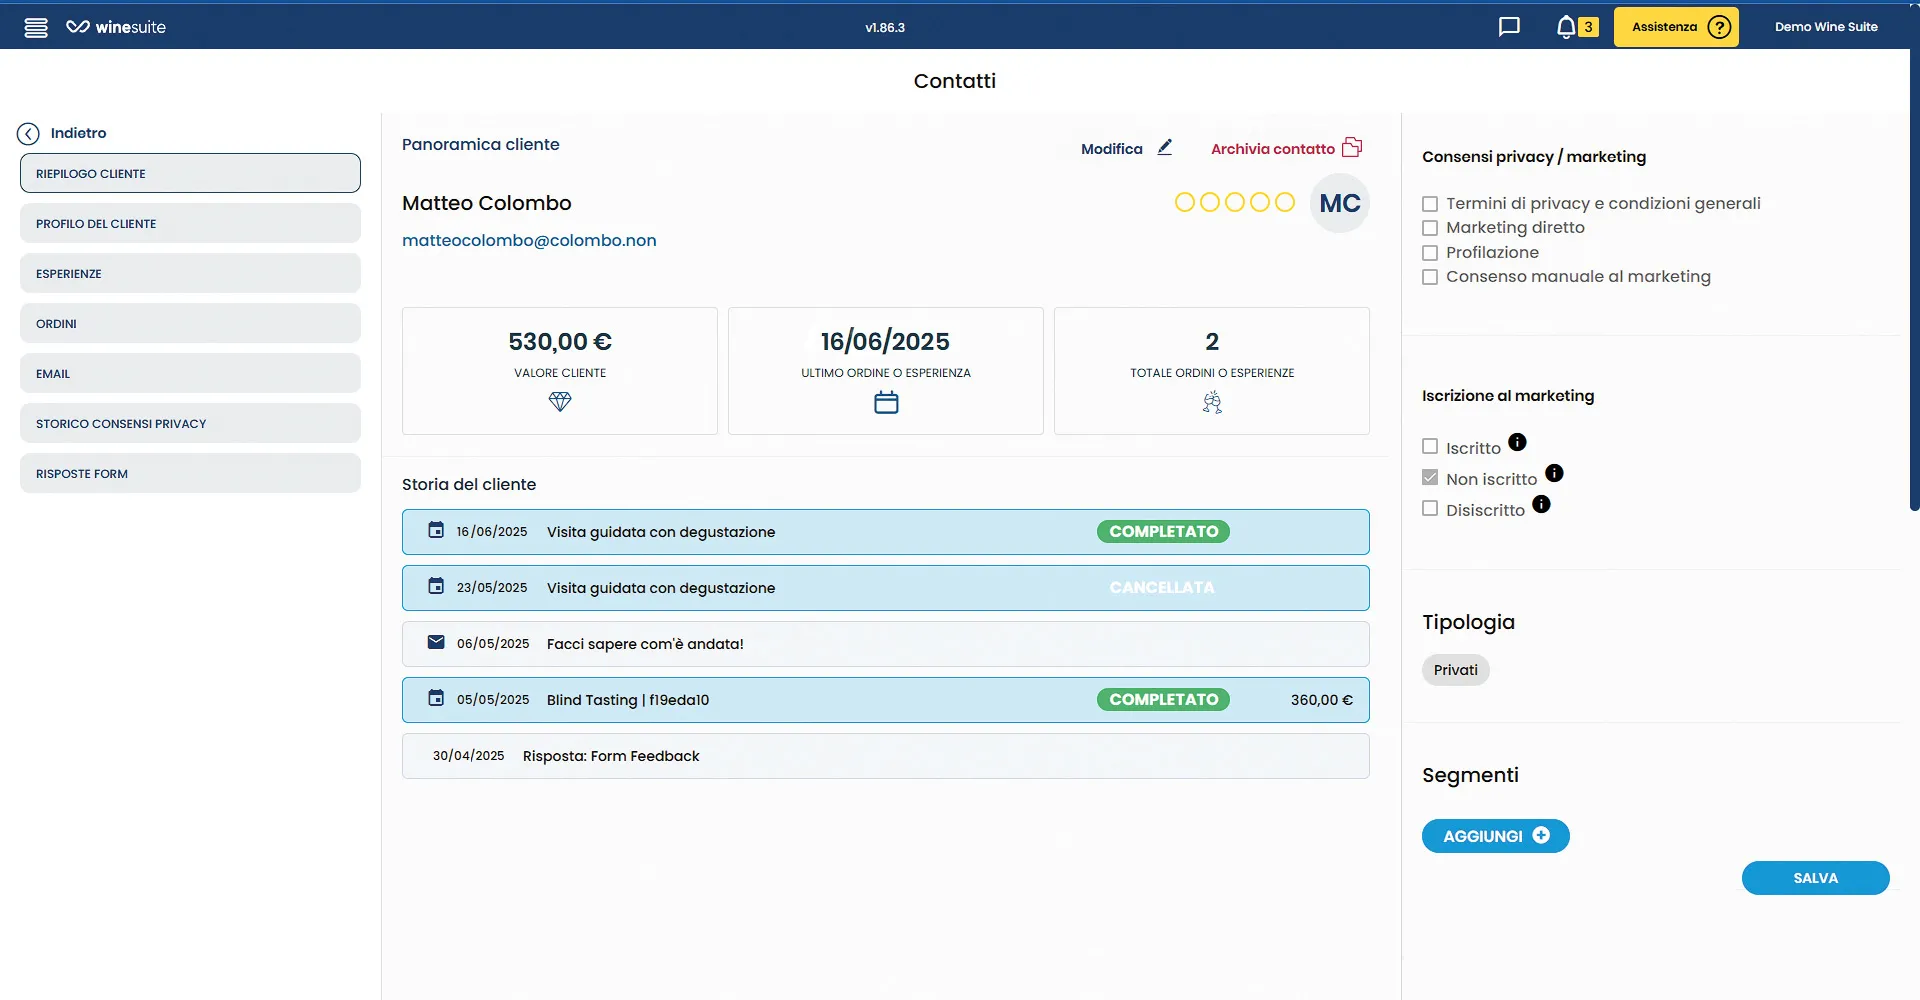This screenshot has height=1000, width=1920.
Task: Expand the Risposta: Form Feedback row
Action: click(x=885, y=756)
